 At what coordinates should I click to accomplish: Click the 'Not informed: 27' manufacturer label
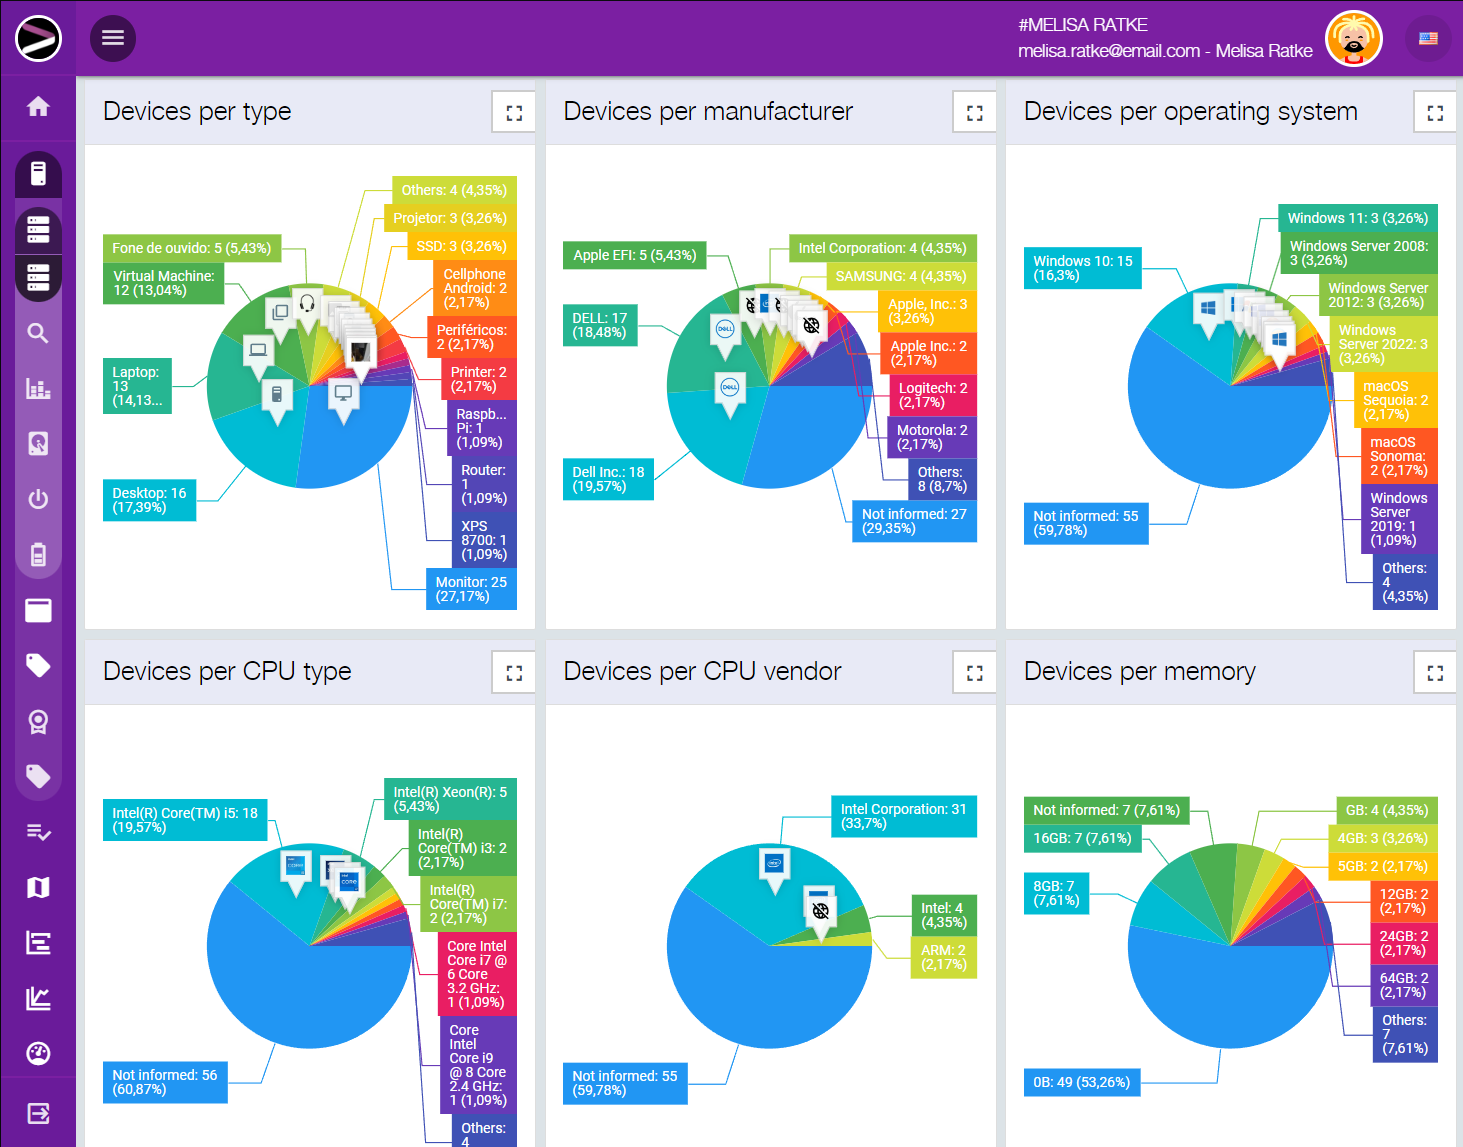(914, 521)
